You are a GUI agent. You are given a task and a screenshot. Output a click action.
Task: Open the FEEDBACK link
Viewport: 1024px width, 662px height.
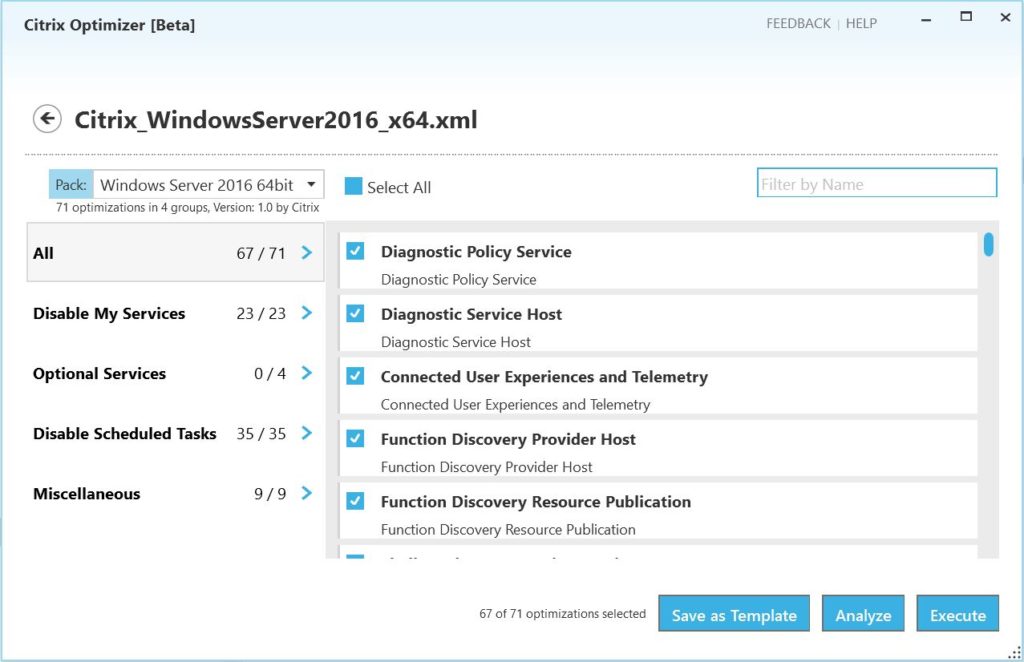pyautogui.click(x=798, y=24)
